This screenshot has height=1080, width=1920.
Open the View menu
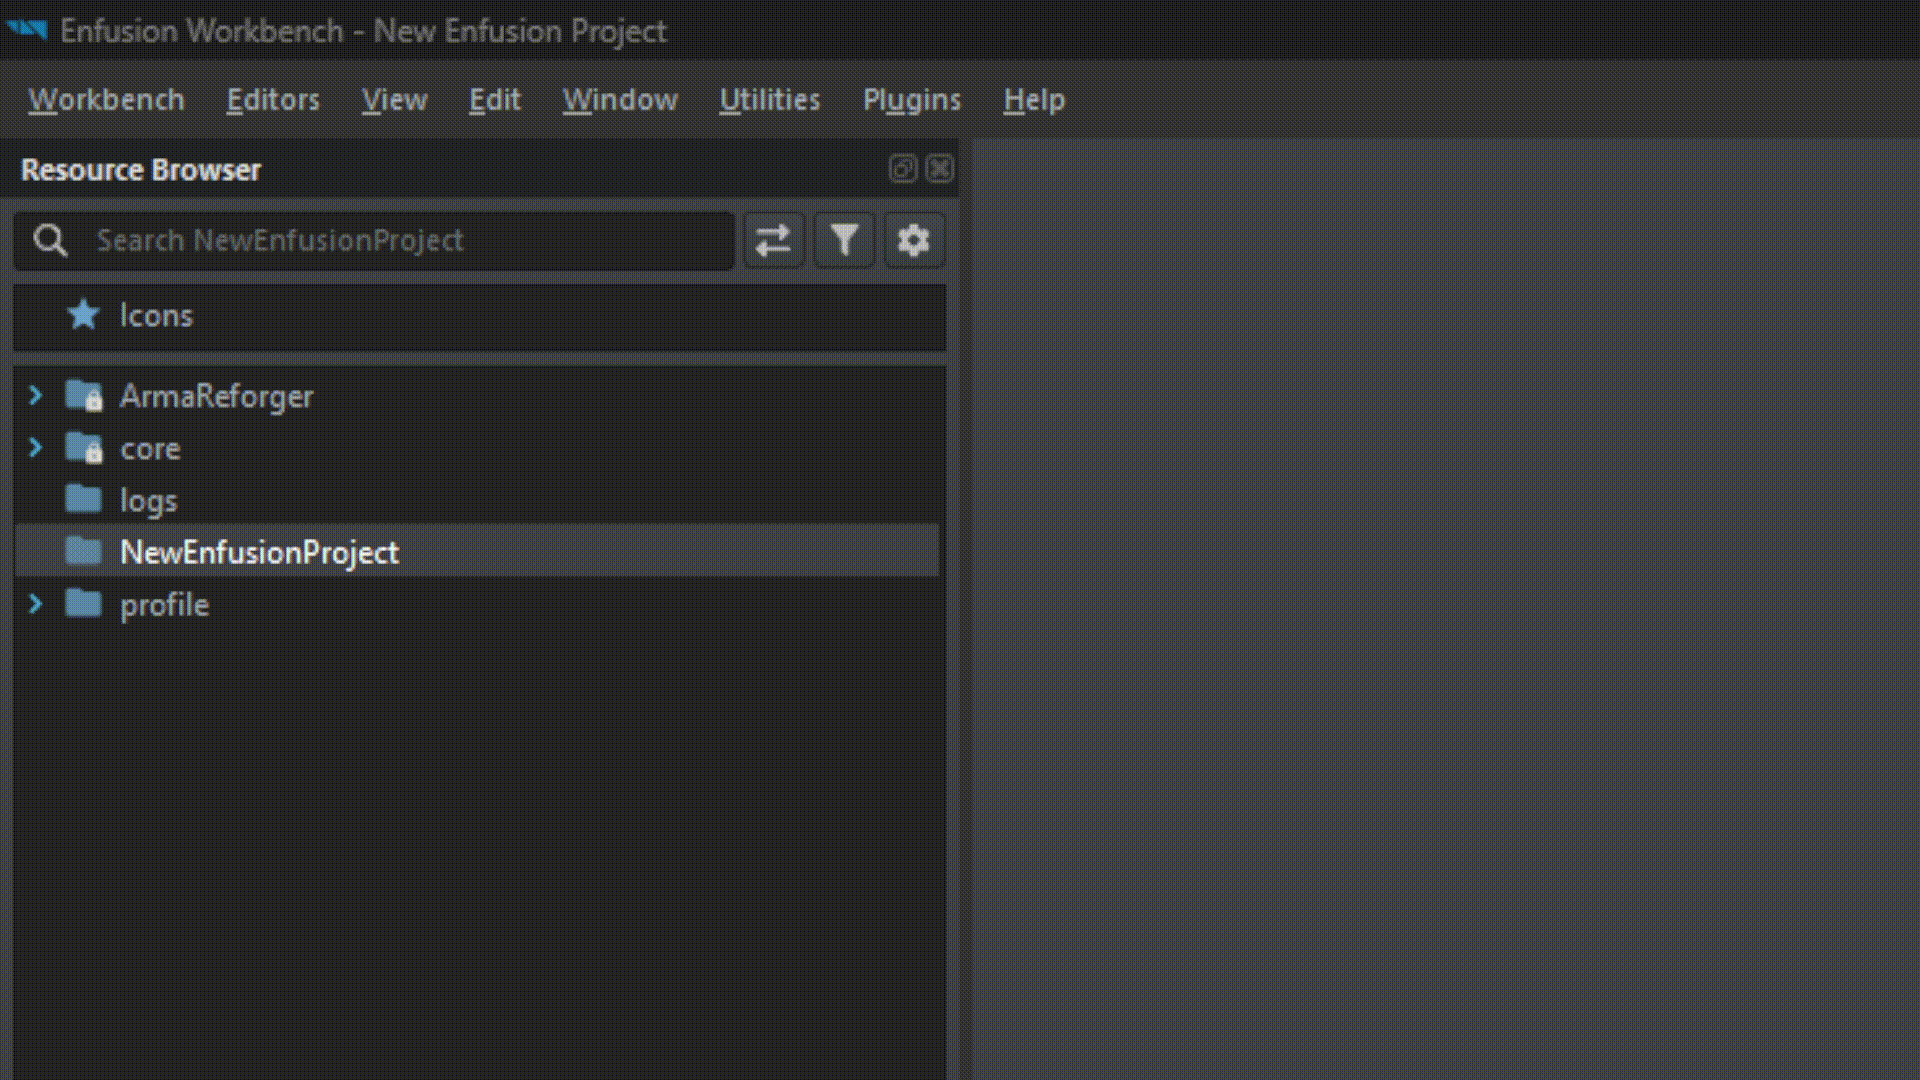(395, 100)
